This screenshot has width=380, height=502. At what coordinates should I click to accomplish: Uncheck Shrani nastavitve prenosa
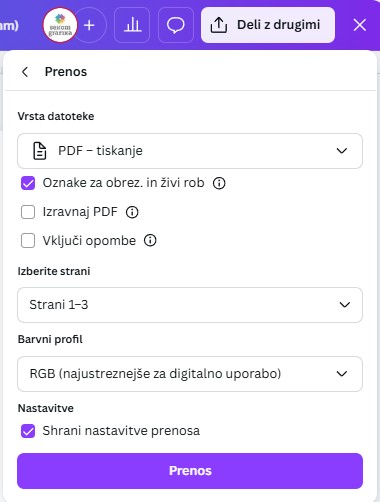coord(28,431)
